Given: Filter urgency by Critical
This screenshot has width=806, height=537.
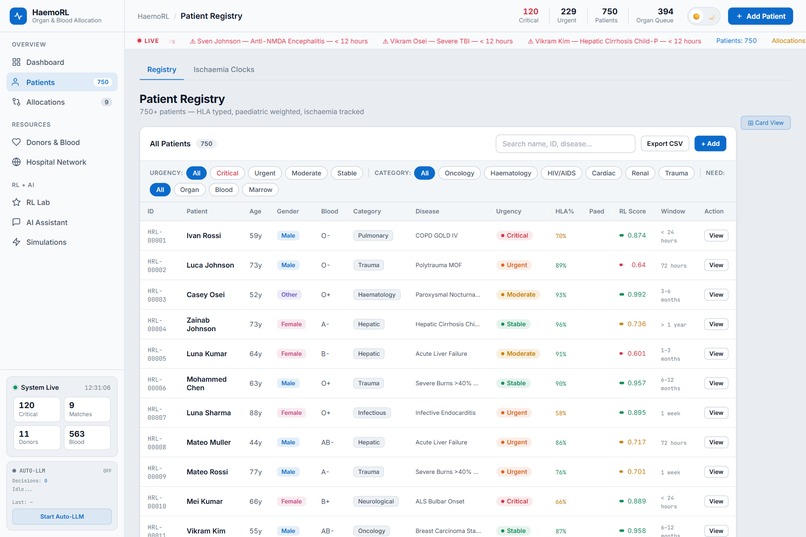Looking at the screenshot, I should coord(227,173).
